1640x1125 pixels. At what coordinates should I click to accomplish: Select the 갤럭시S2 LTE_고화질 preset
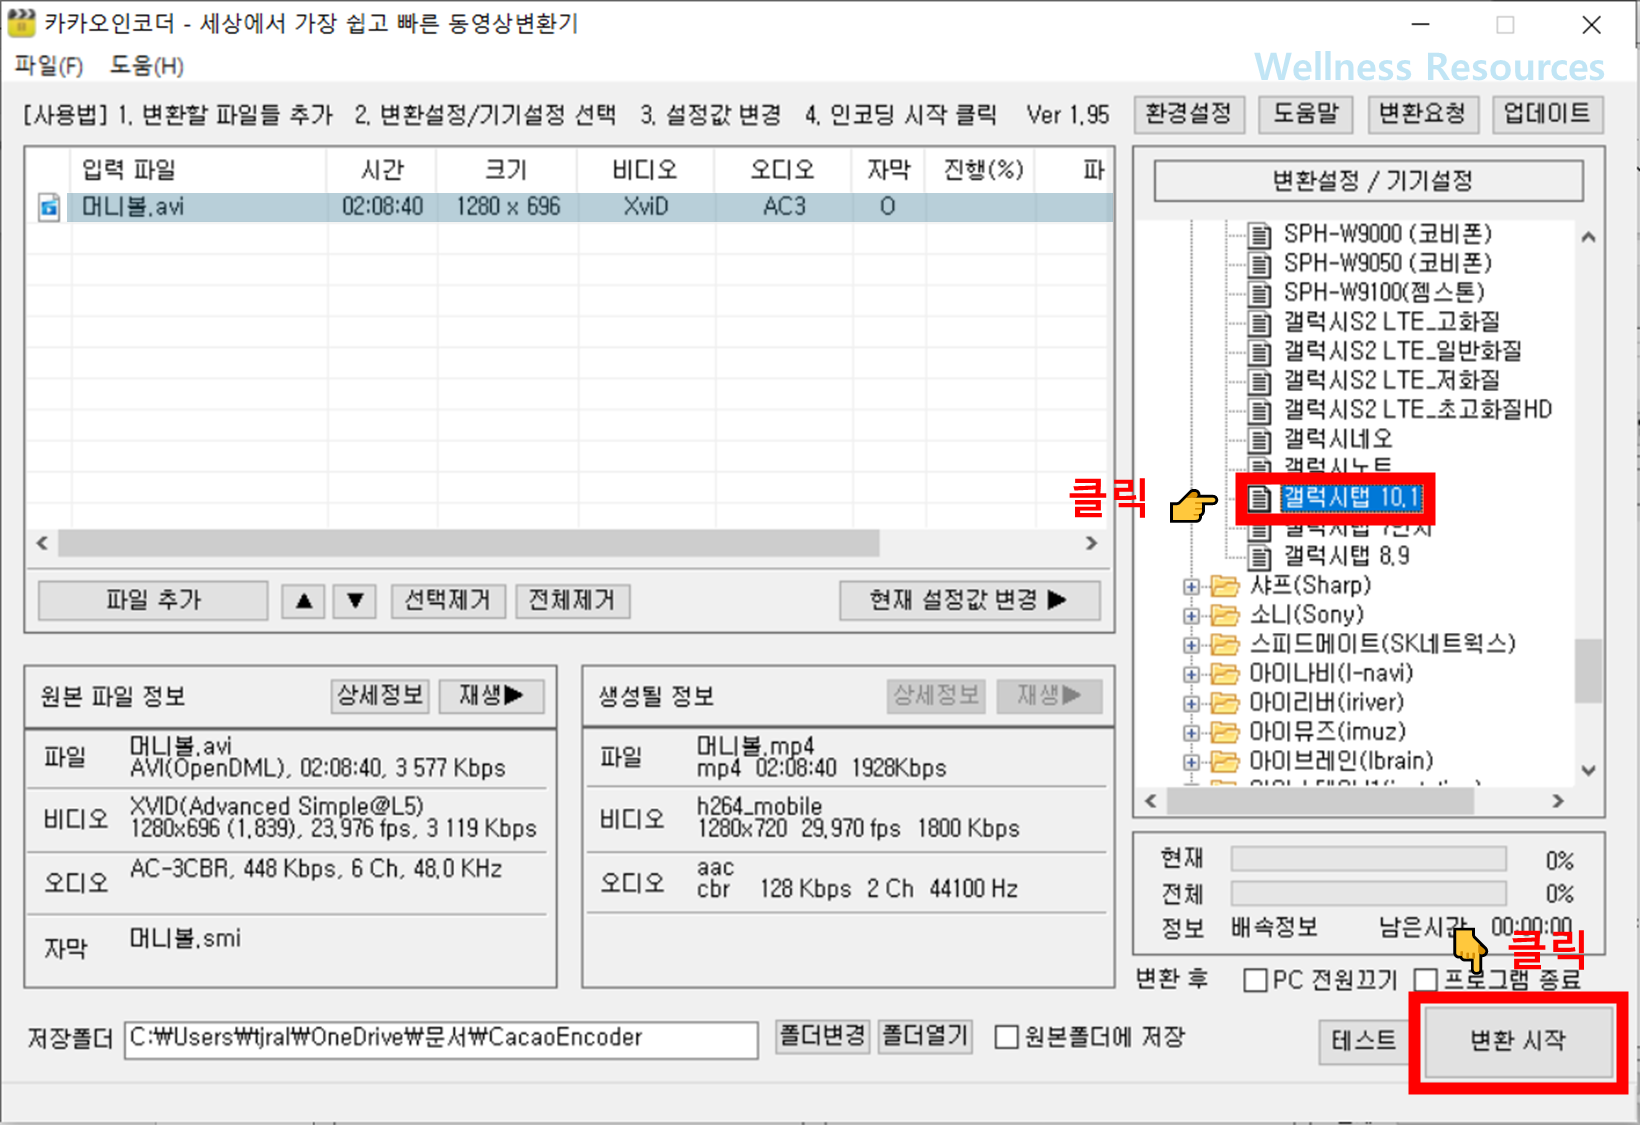[1391, 322]
